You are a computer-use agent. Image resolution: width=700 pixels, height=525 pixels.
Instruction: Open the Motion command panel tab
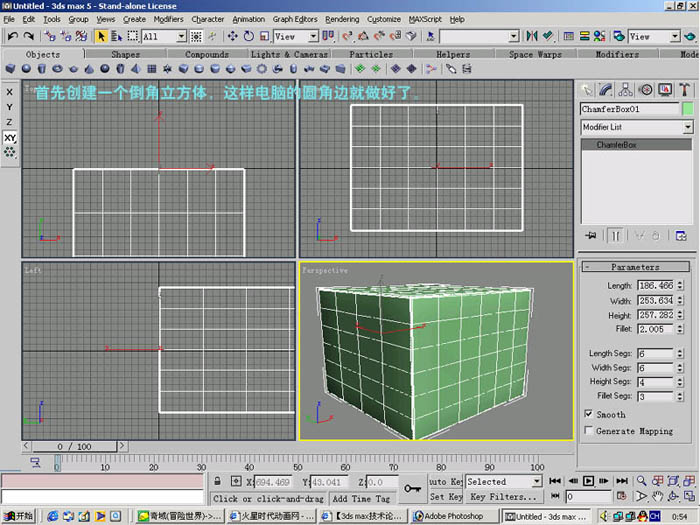(x=645, y=90)
